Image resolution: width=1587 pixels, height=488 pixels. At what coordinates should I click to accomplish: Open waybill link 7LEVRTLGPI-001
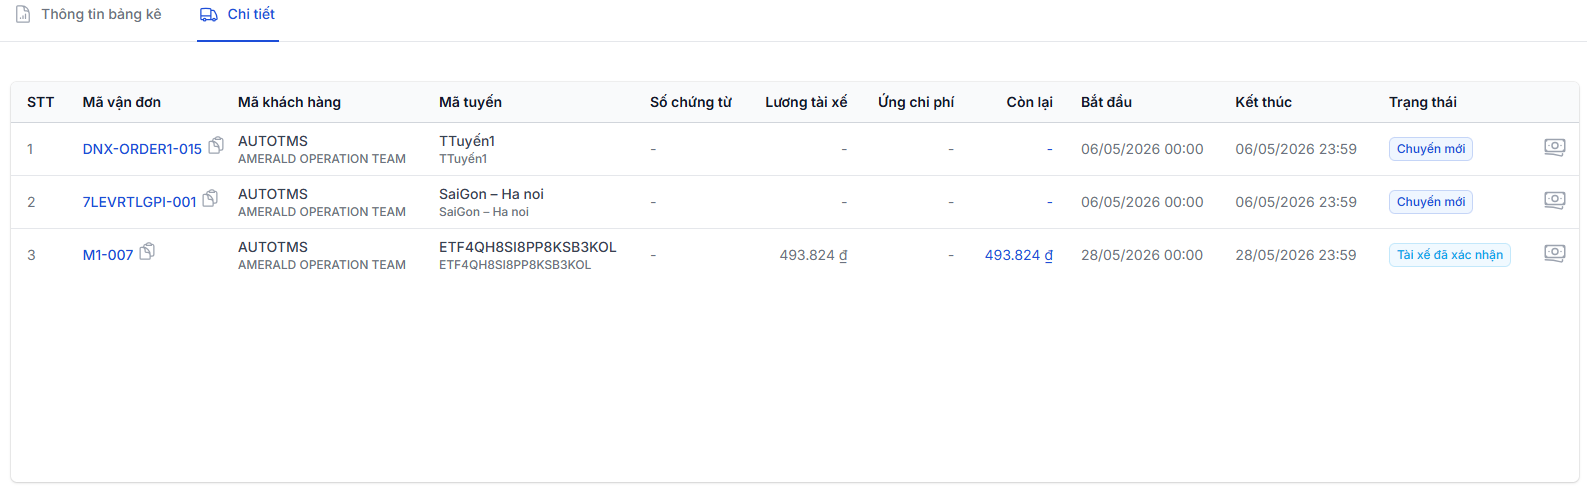[x=139, y=202]
